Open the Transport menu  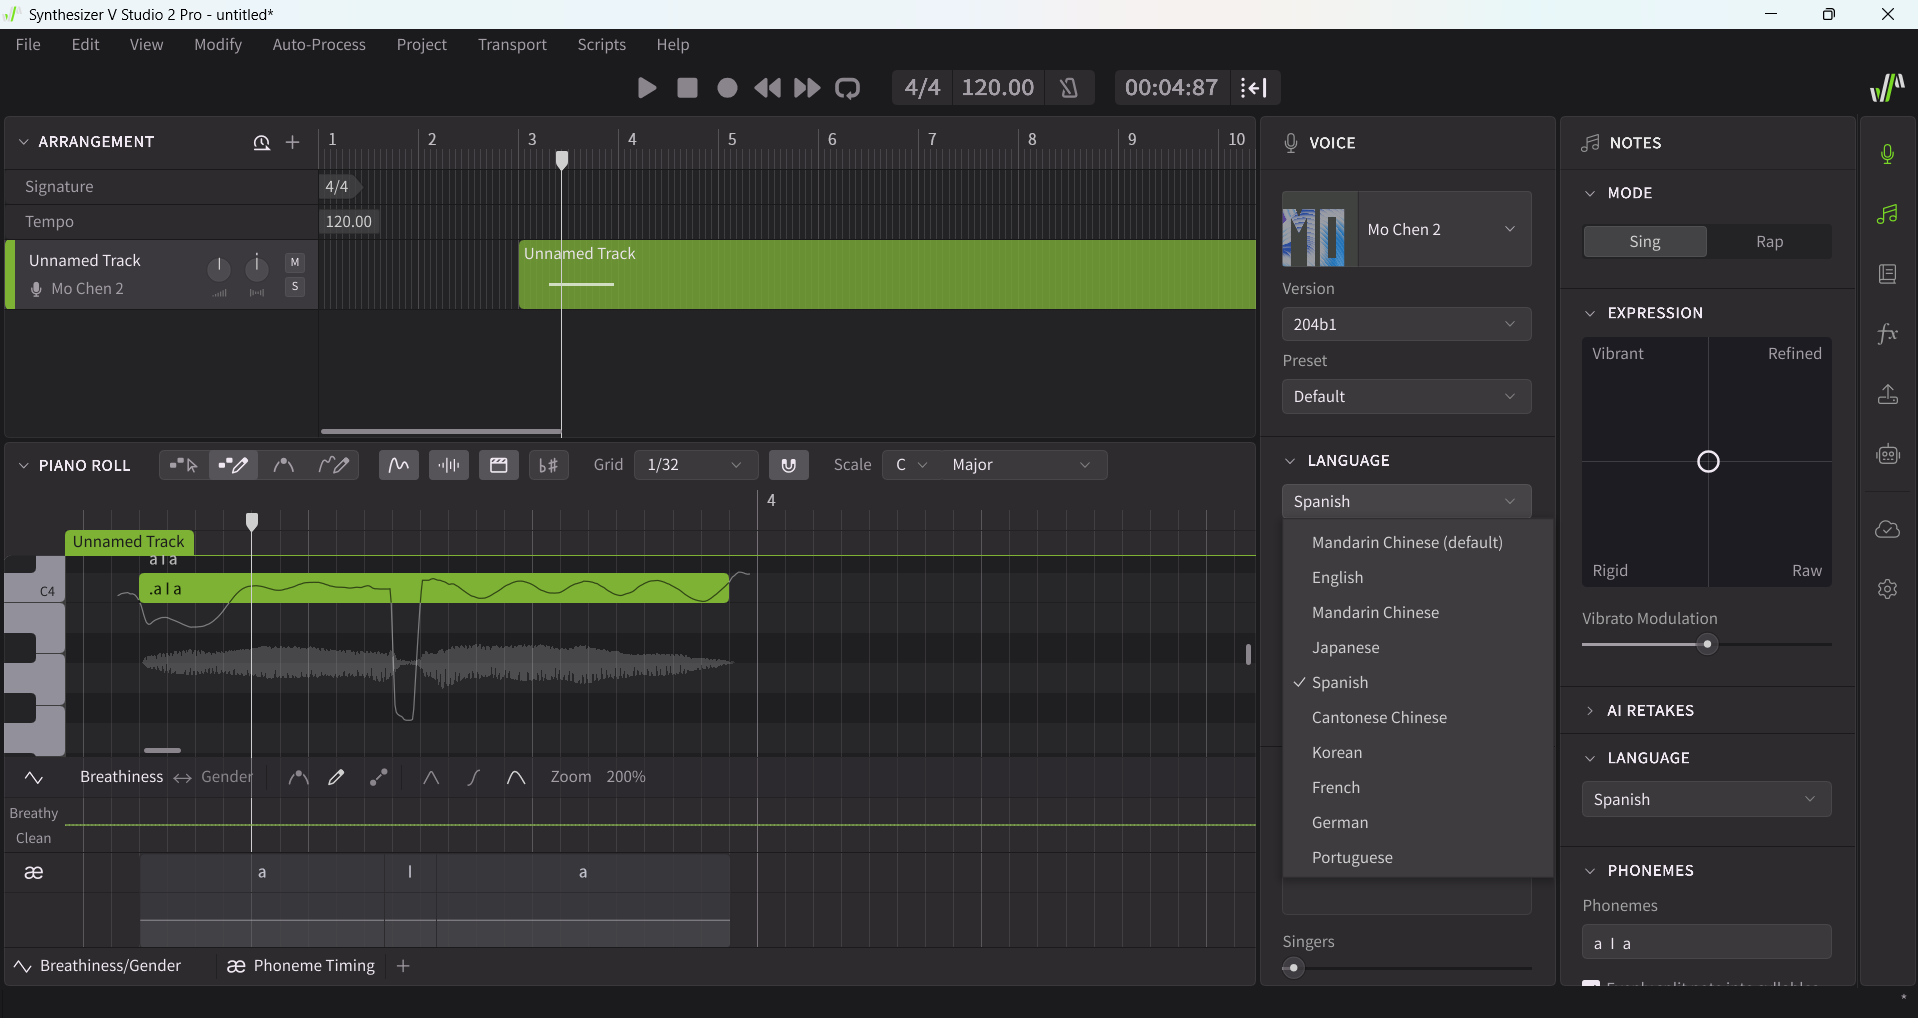[x=512, y=44]
